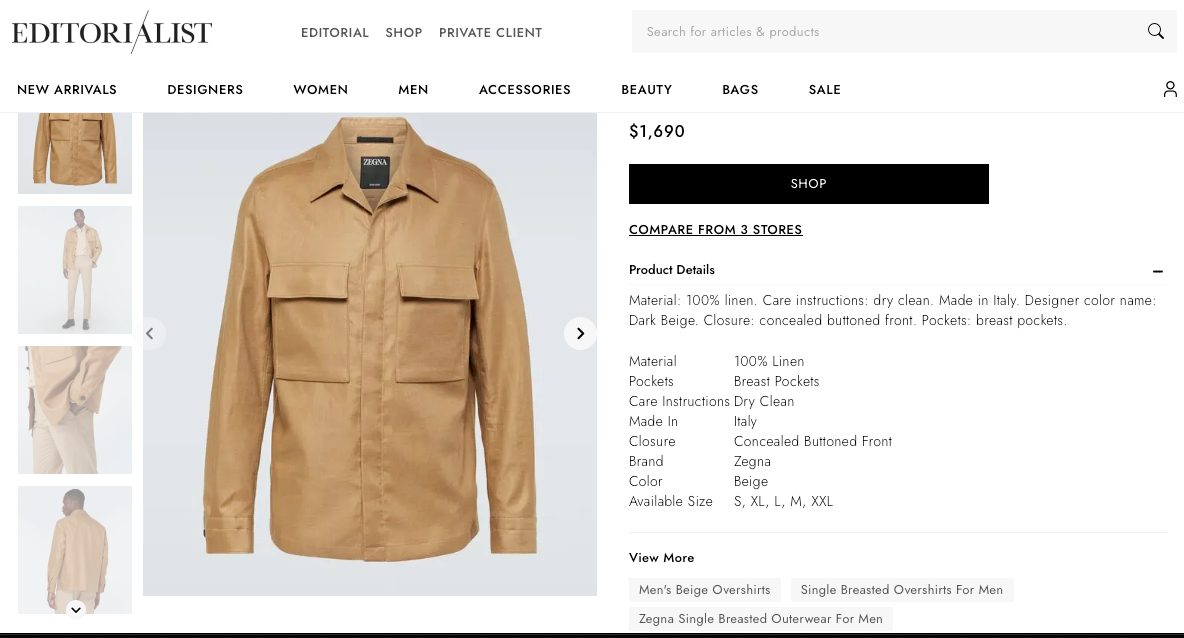The image size is (1184, 638).
Task: Click the chevron below the image thumbnails
Action: pos(76,609)
